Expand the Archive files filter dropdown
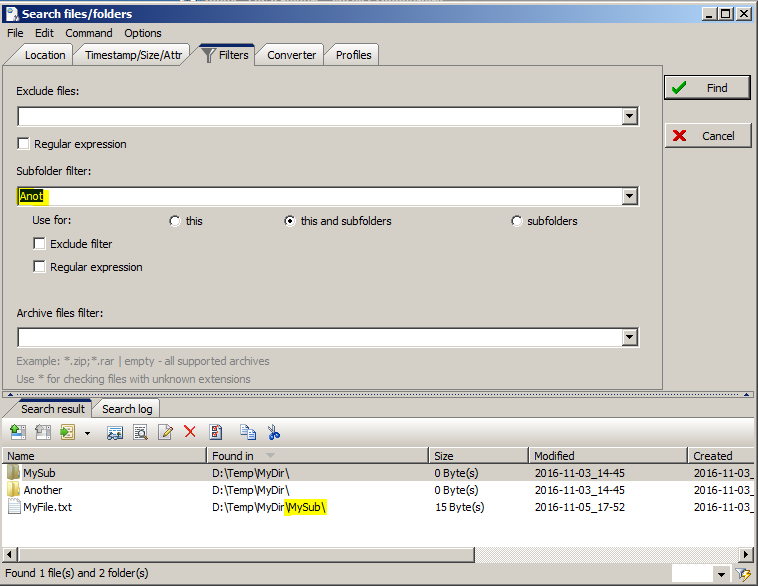Image resolution: width=758 pixels, height=586 pixels. [x=629, y=338]
